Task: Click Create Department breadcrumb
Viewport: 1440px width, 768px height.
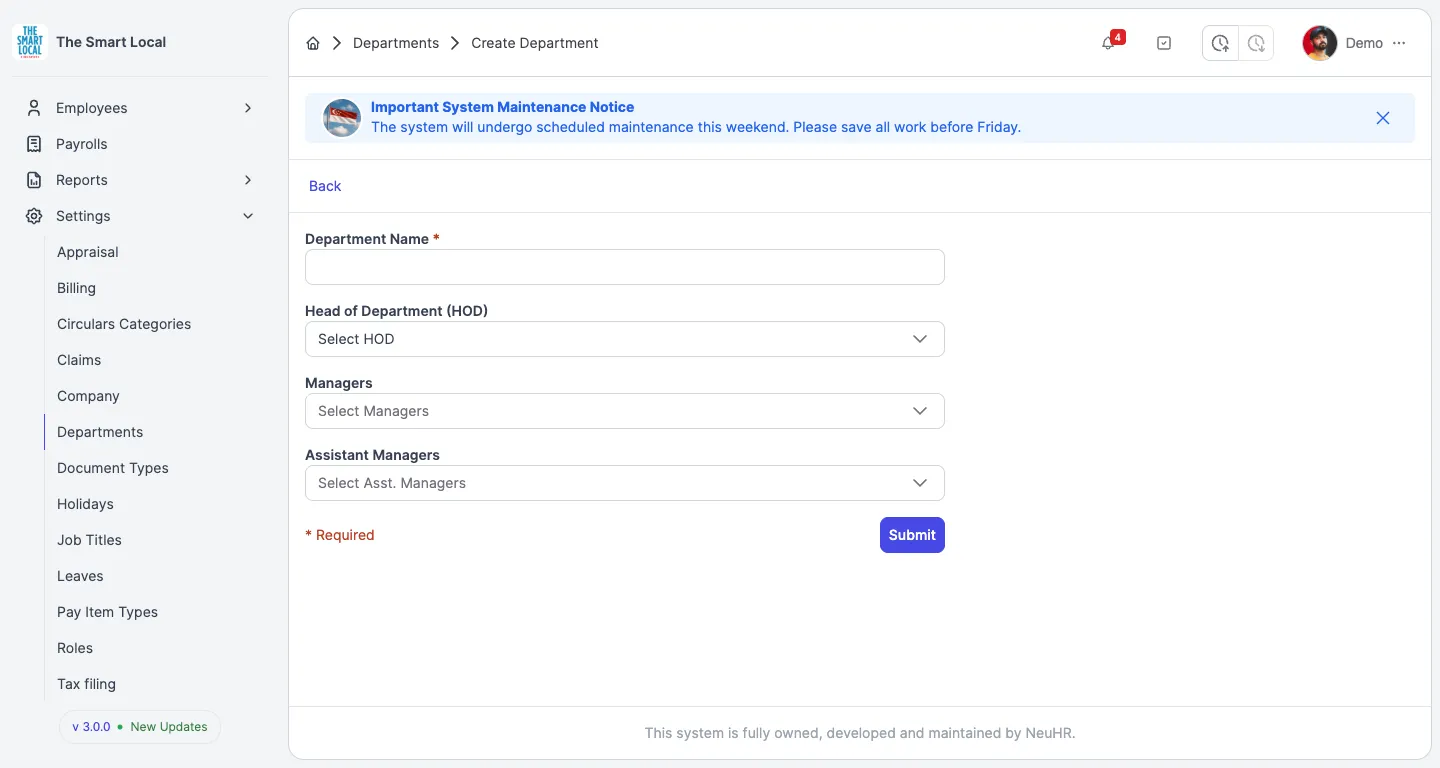Action: 535,43
